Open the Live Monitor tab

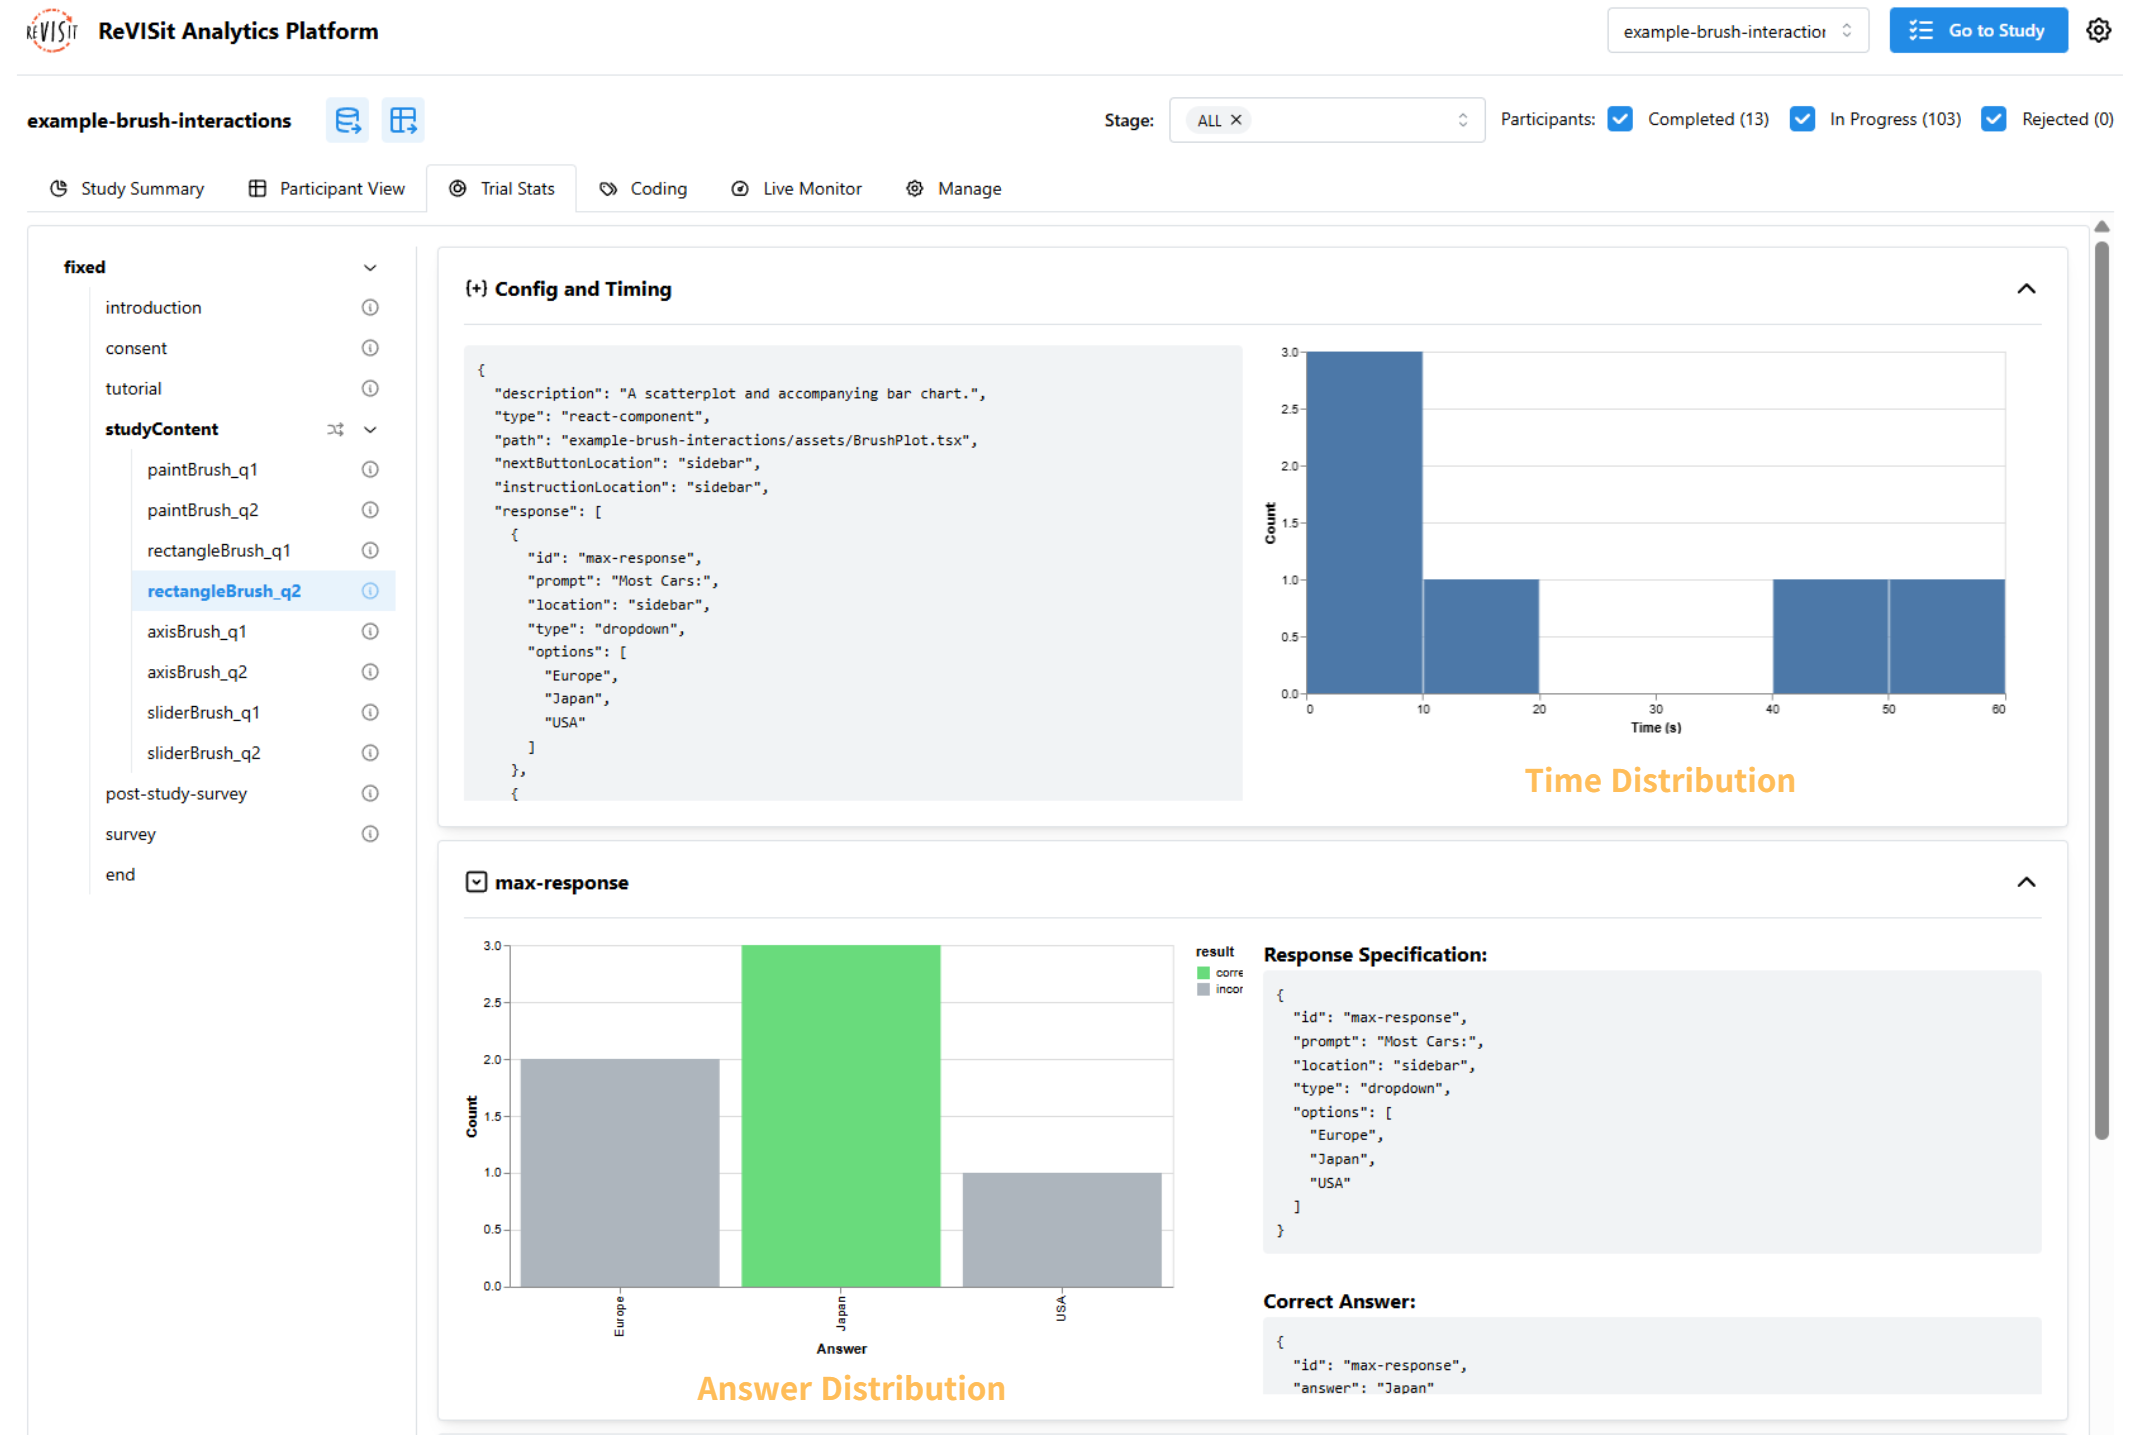click(x=797, y=188)
